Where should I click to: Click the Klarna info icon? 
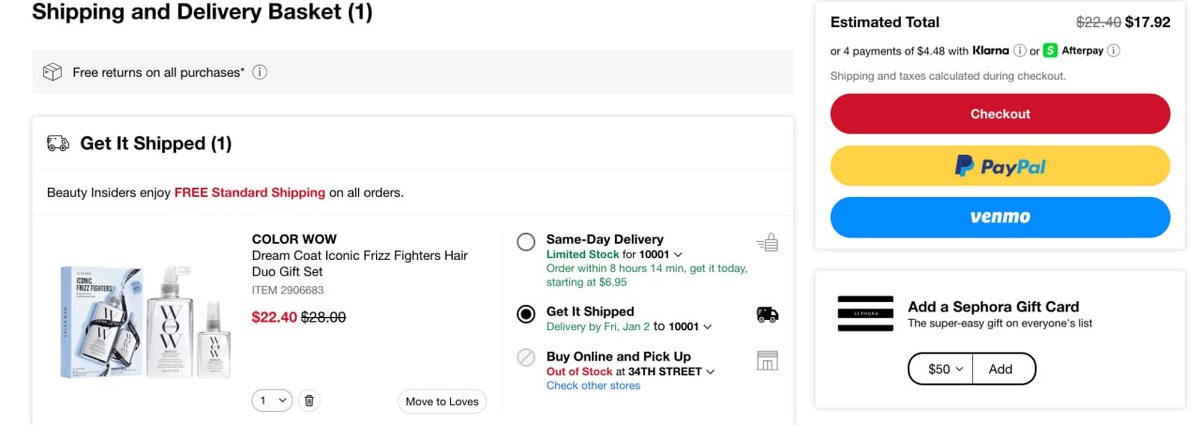1019,51
